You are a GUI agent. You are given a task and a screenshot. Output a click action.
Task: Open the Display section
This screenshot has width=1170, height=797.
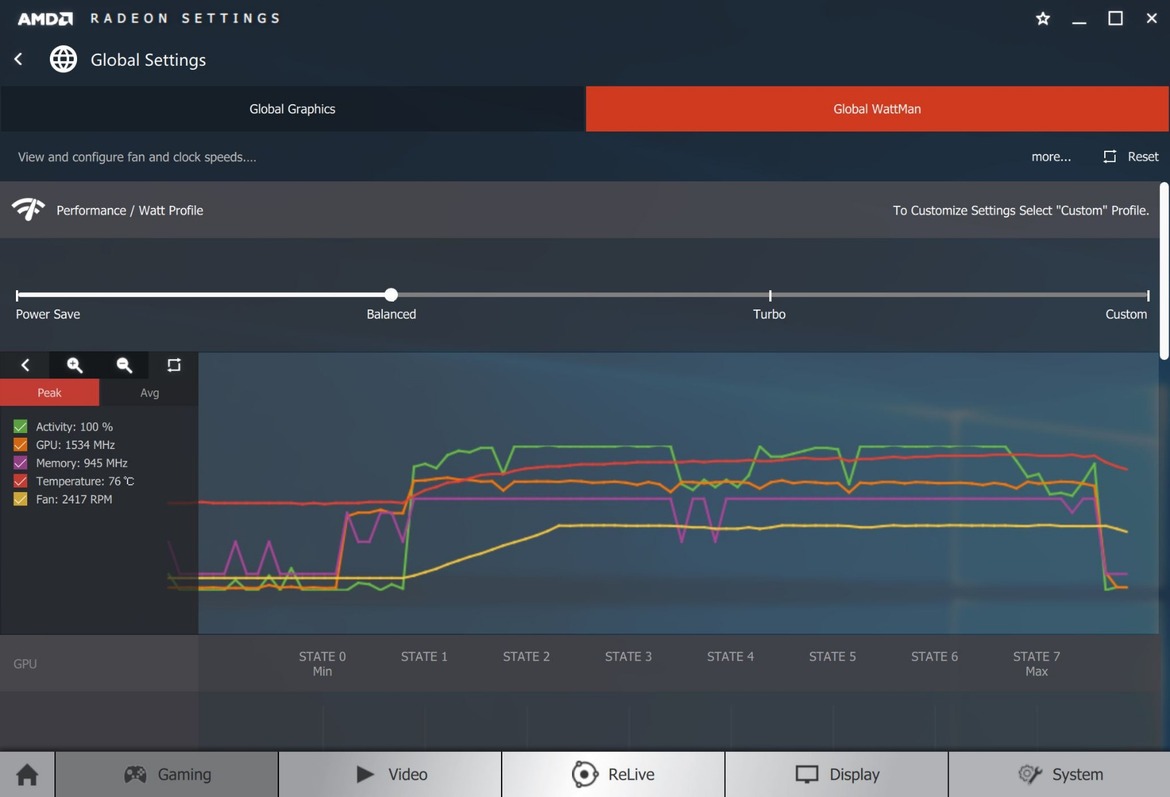[x=836, y=775]
